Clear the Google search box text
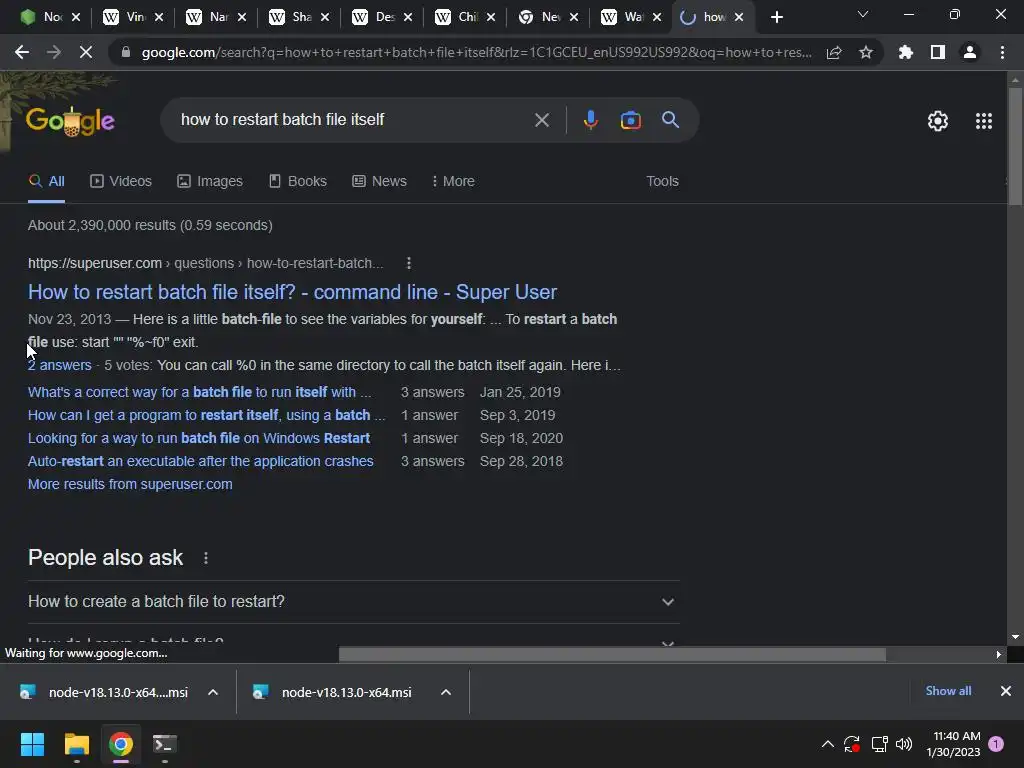The image size is (1024, 768). point(541,120)
